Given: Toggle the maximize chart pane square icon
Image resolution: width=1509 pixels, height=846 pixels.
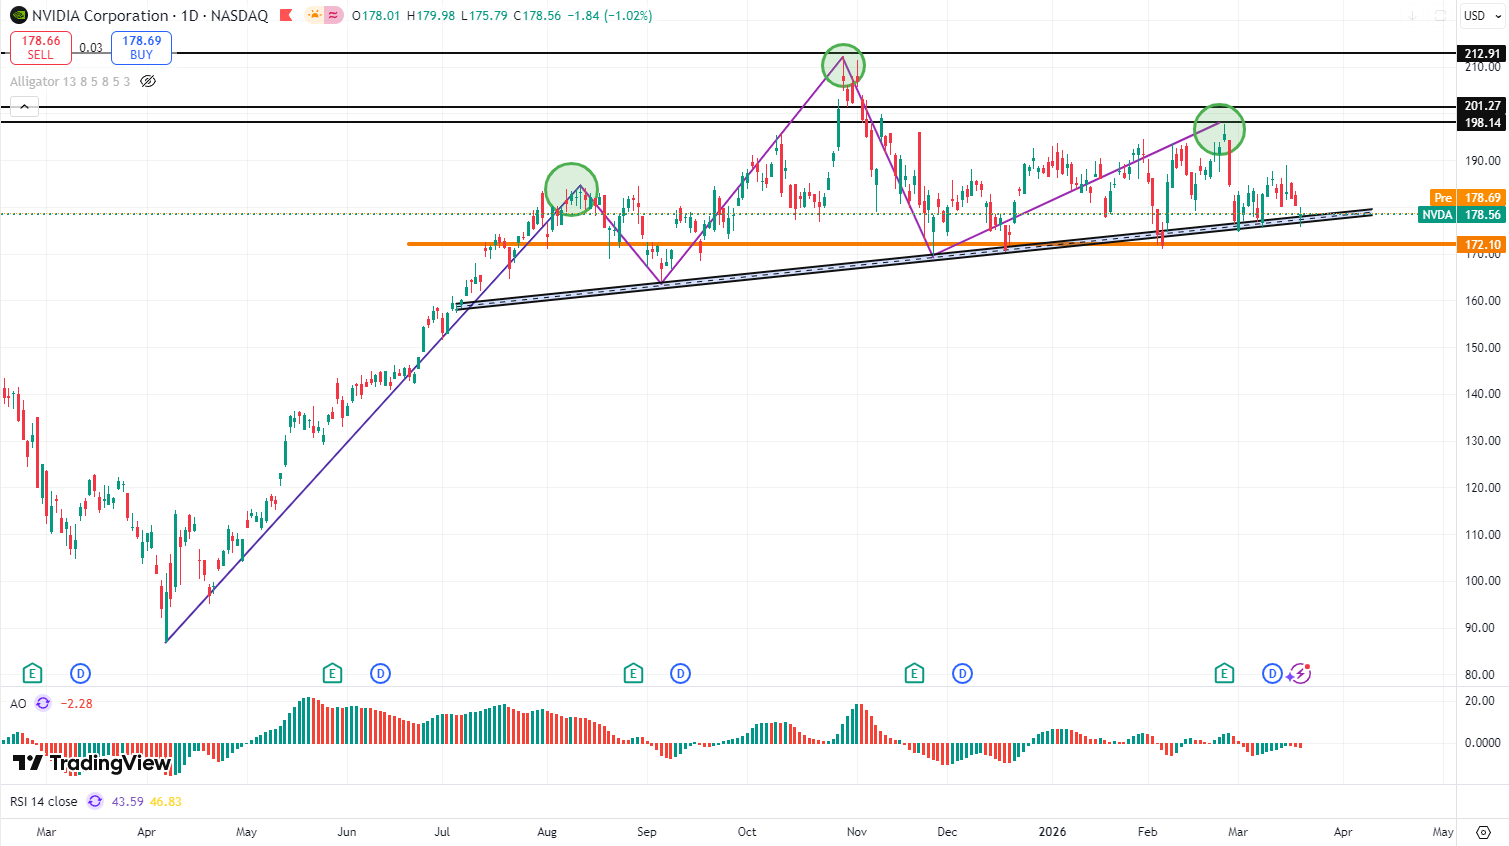Looking at the screenshot, I should 1440,16.
